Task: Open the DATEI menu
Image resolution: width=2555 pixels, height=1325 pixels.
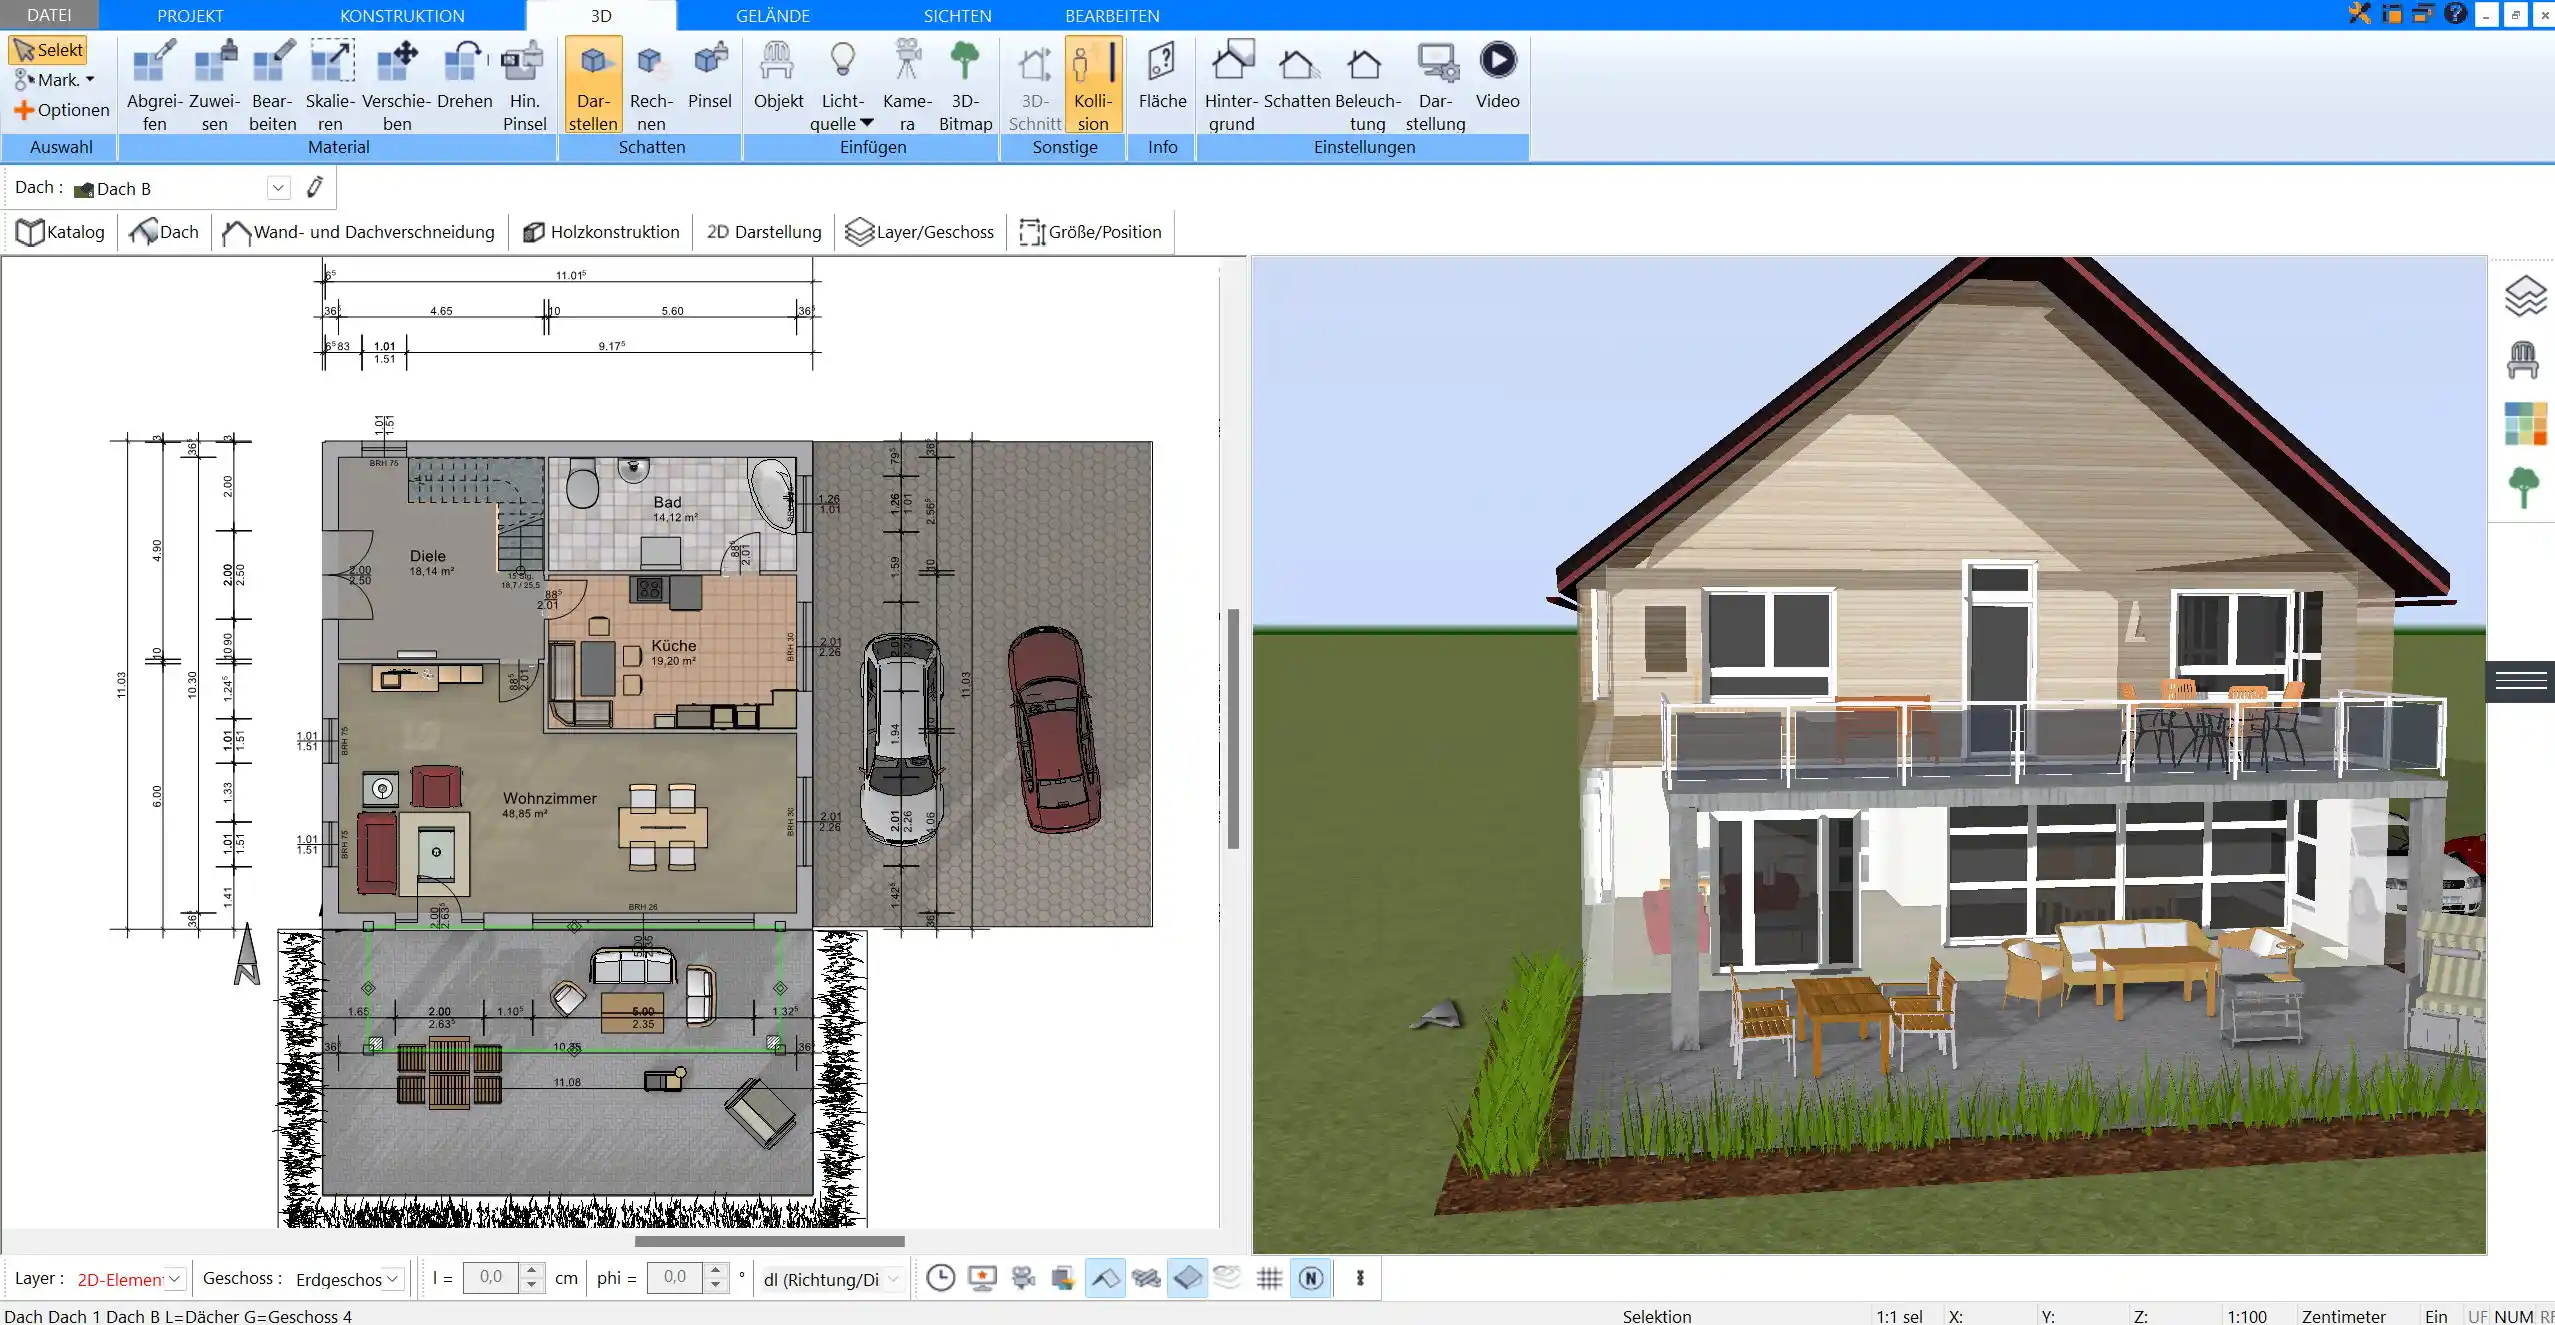Action: [x=49, y=15]
